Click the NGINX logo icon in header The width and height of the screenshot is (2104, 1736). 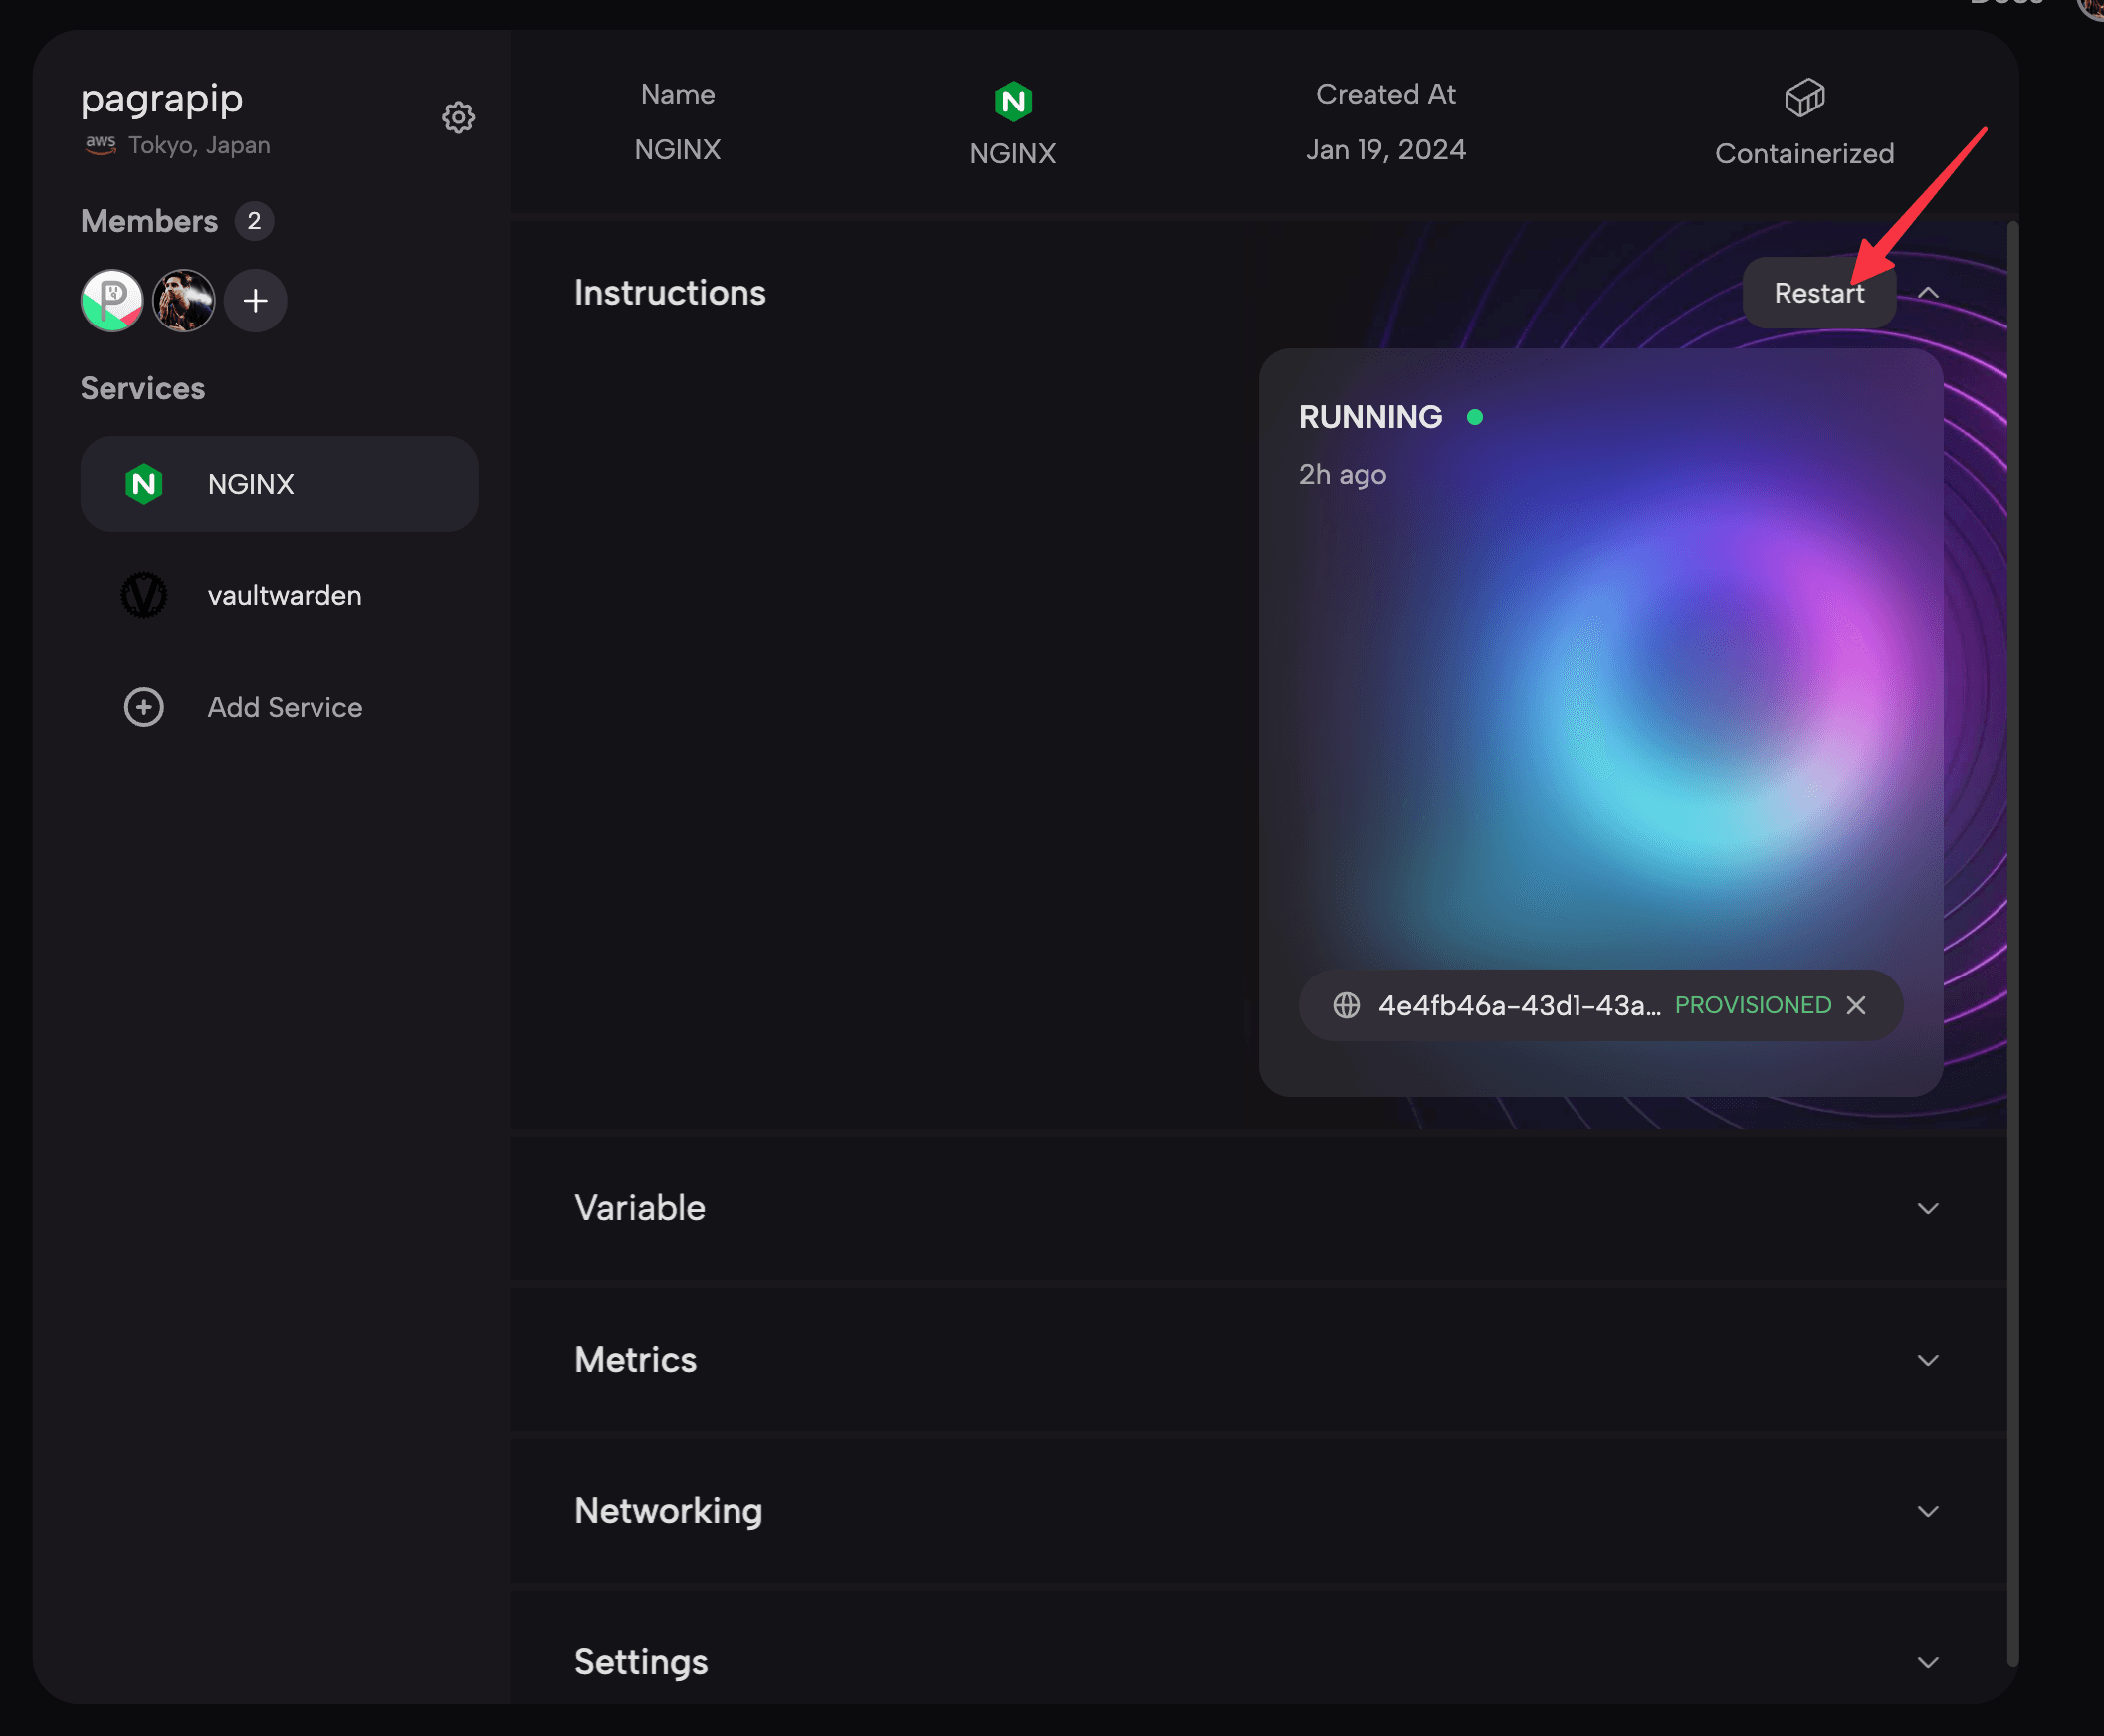click(x=1012, y=100)
